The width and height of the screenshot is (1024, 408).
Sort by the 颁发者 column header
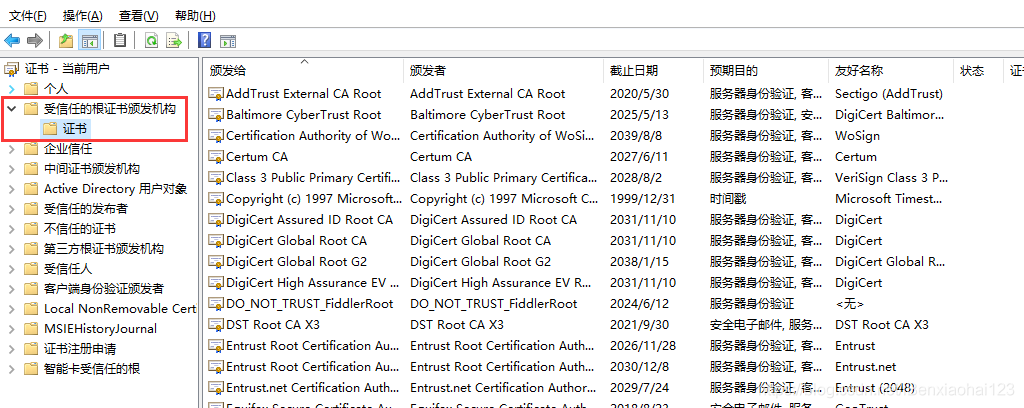pyautogui.click(x=504, y=71)
